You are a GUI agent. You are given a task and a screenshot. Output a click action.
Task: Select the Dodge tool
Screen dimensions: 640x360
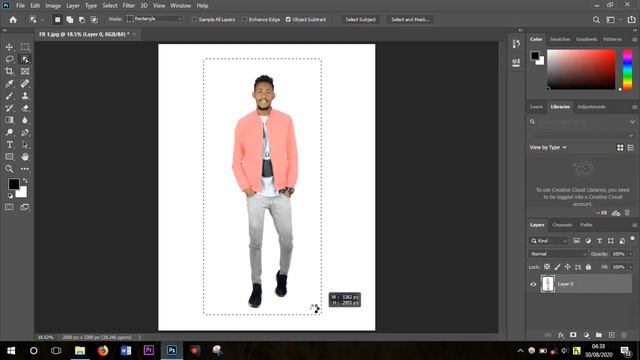9,132
